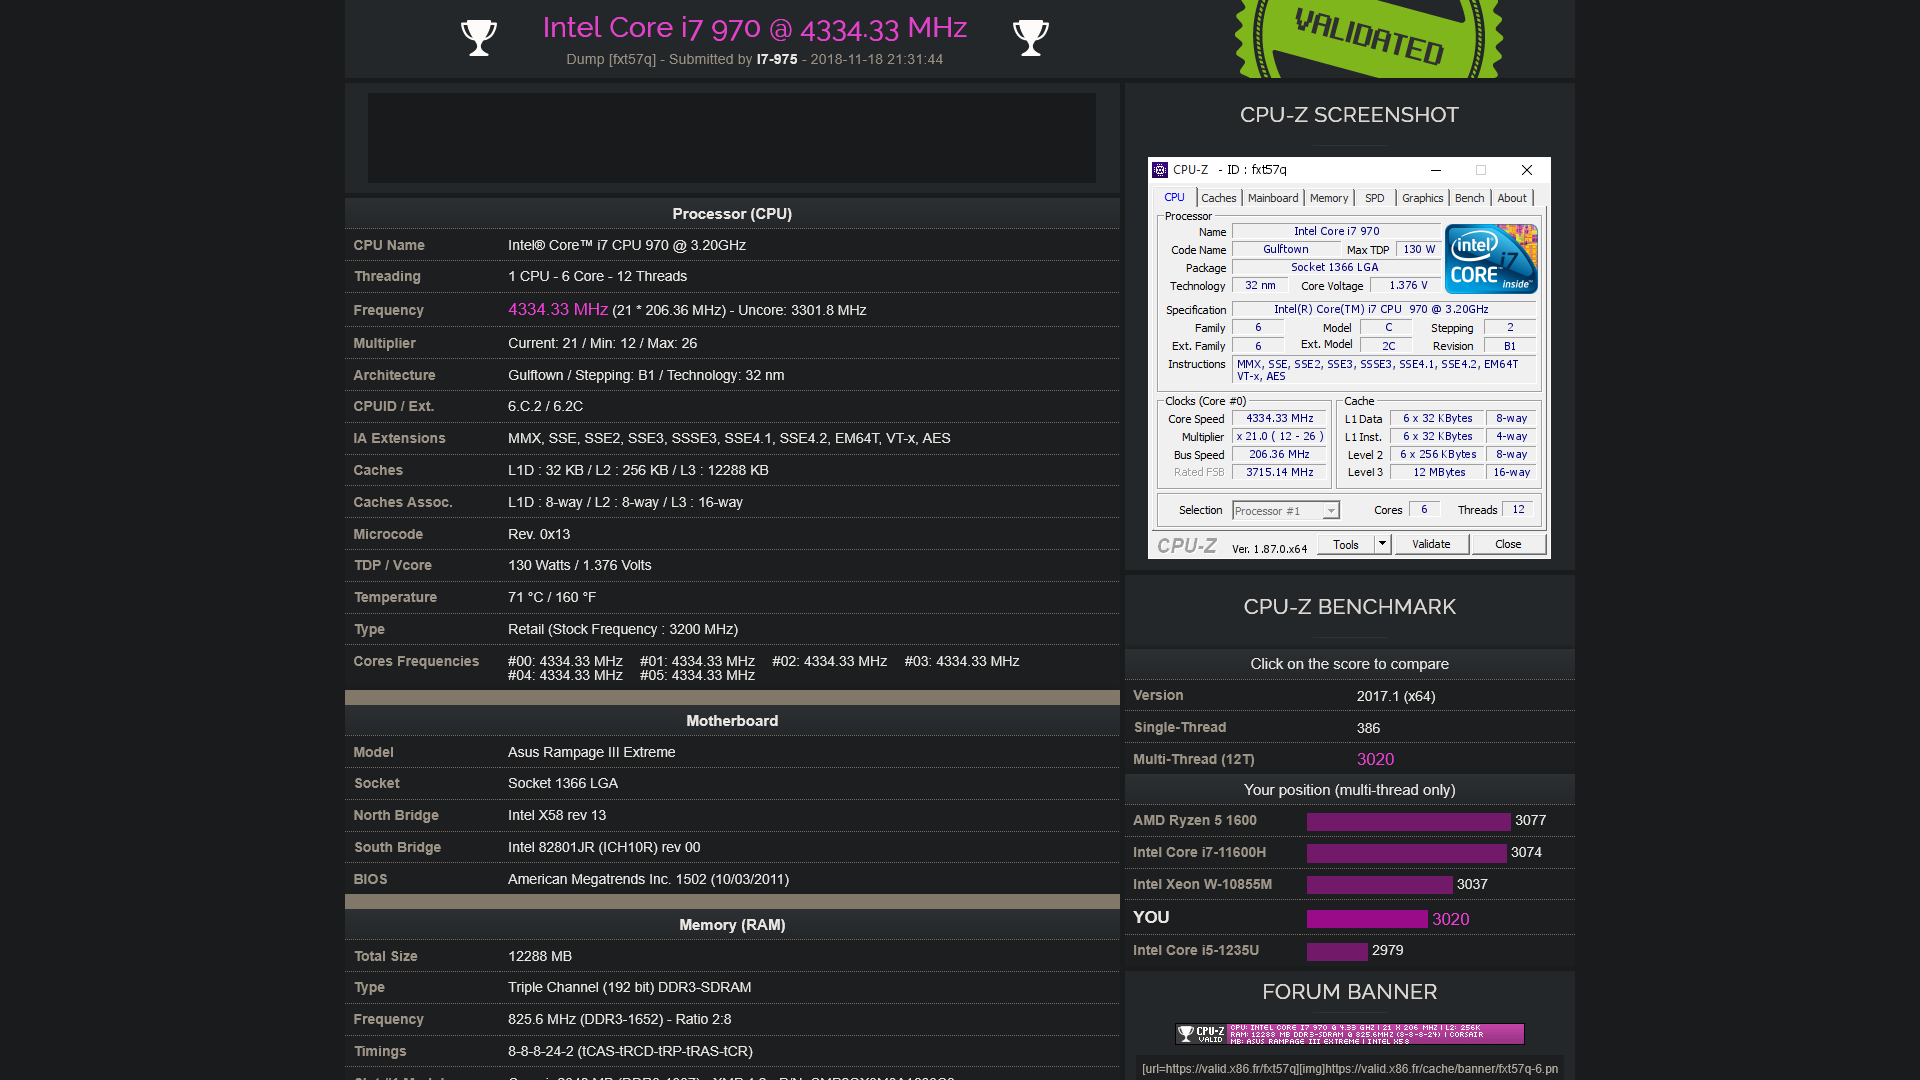Click the benchmark Version 2017.1 (x64) value

tap(1396, 696)
